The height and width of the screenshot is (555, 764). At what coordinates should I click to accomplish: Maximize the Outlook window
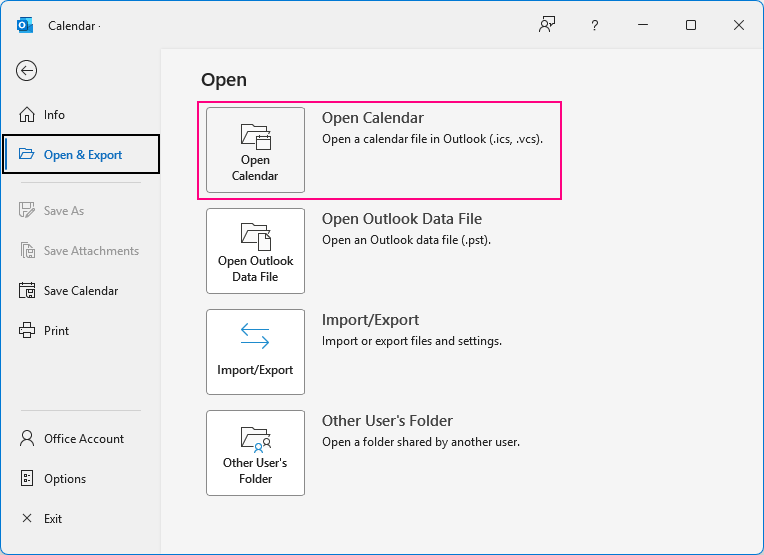coord(691,25)
